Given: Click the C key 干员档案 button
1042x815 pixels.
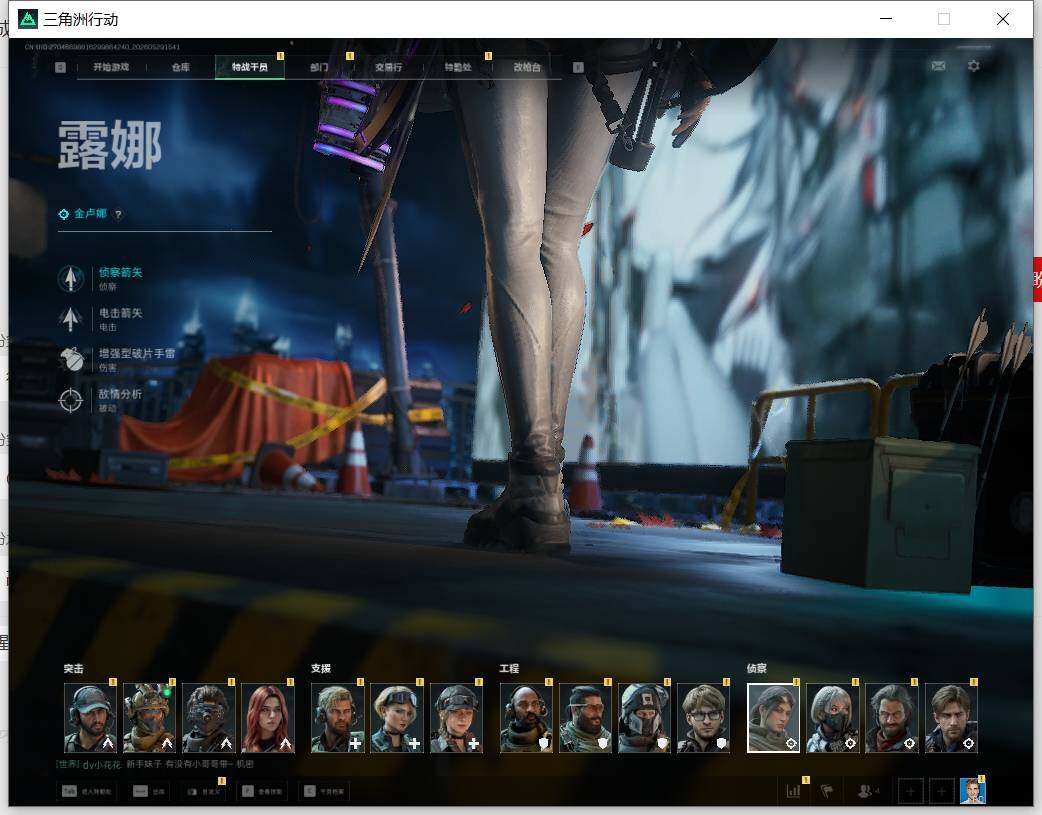Looking at the screenshot, I should pos(324,791).
